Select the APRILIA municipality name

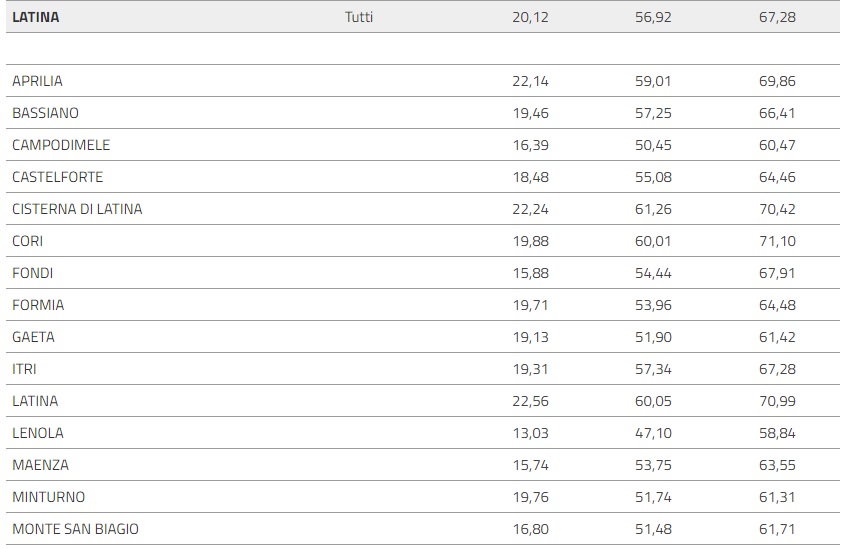tap(37, 81)
